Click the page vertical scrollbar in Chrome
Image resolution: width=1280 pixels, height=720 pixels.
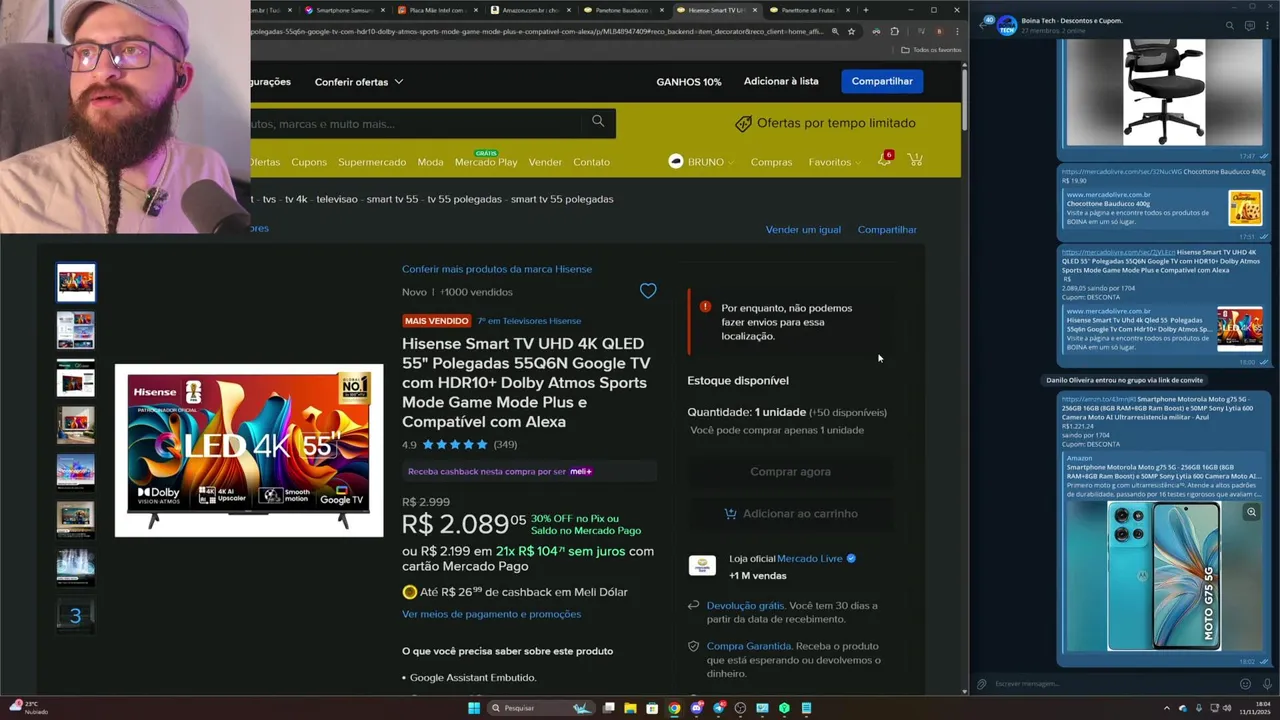click(x=964, y=100)
